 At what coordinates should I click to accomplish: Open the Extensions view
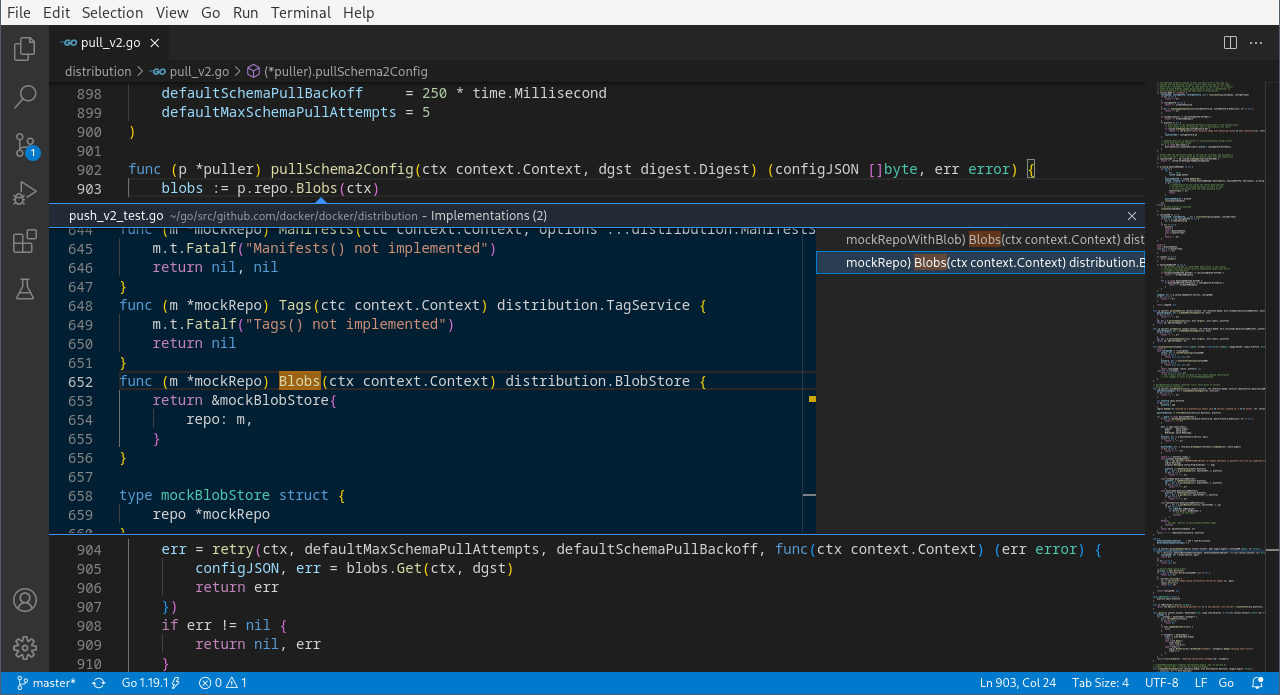tap(25, 242)
